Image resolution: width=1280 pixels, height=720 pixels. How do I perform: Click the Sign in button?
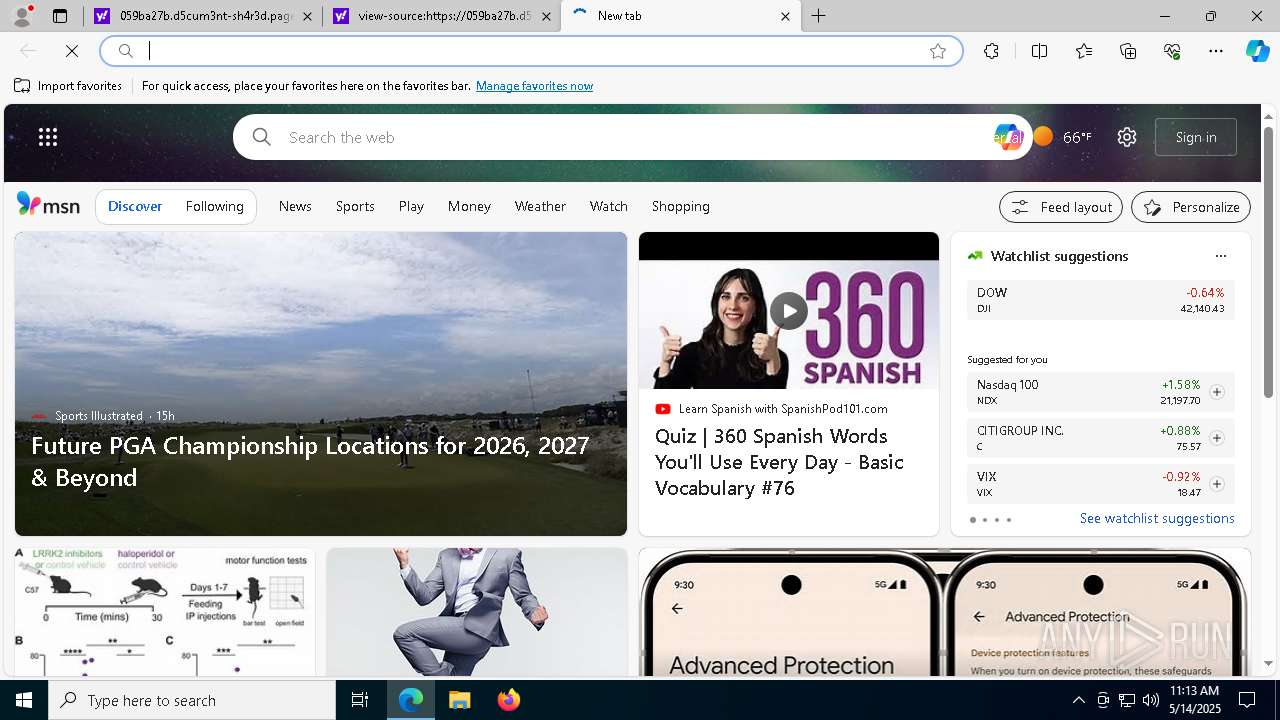1196,137
